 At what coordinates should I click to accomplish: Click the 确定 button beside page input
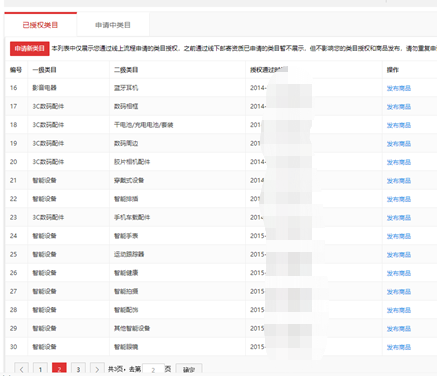pyautogui.click(x=189, y=369)
